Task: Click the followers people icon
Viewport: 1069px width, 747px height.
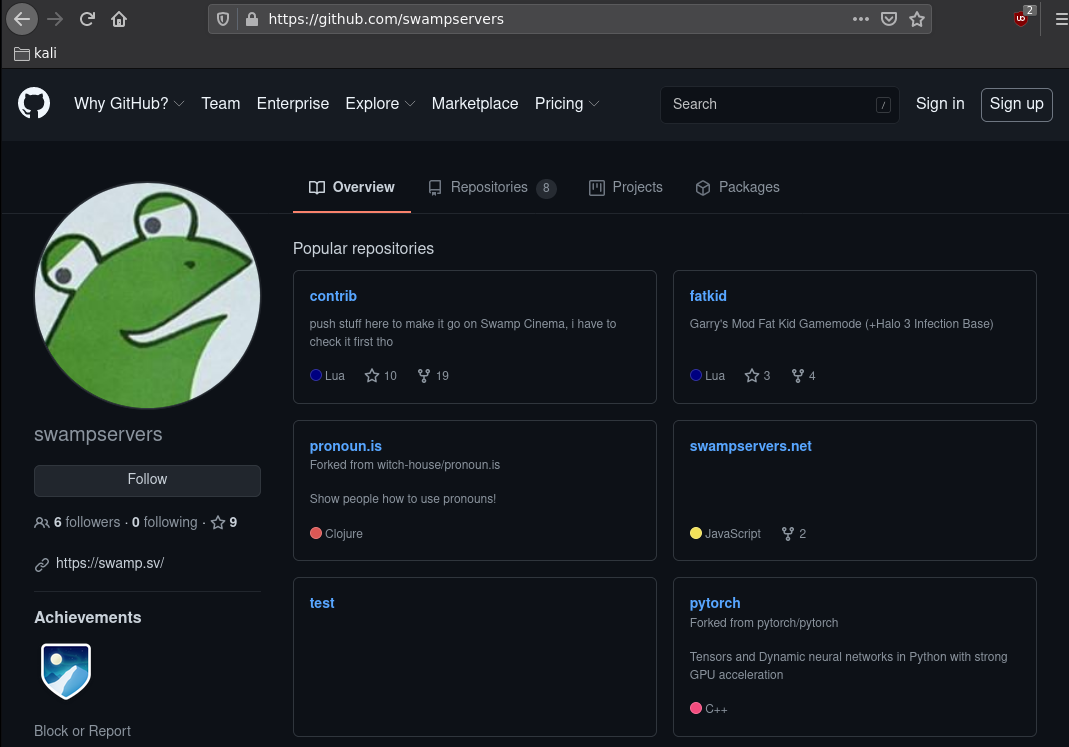Action: click(42, 523)
